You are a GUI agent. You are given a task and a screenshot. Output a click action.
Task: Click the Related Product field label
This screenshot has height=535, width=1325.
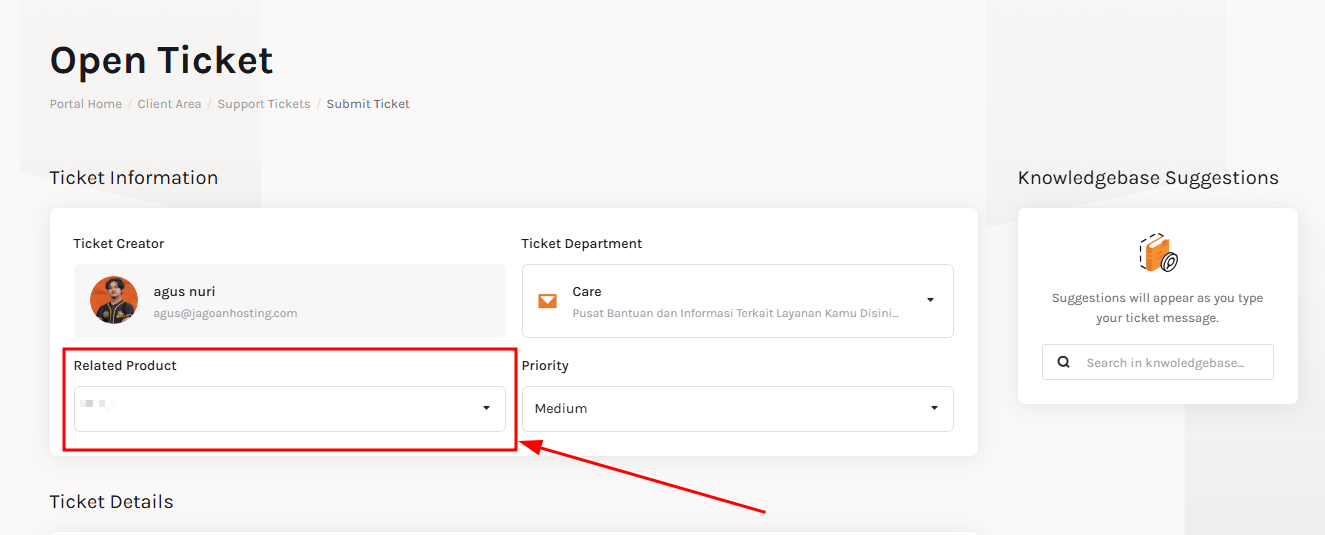[x=125, y=366]
